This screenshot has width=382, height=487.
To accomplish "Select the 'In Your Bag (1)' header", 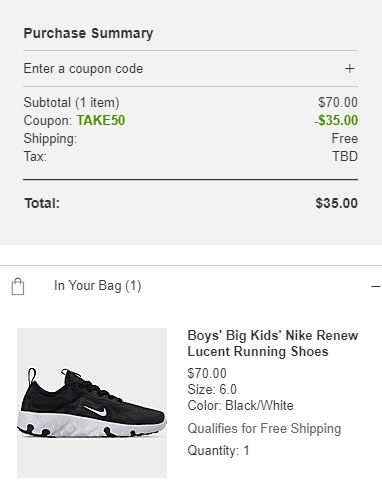I will [98, 286].
